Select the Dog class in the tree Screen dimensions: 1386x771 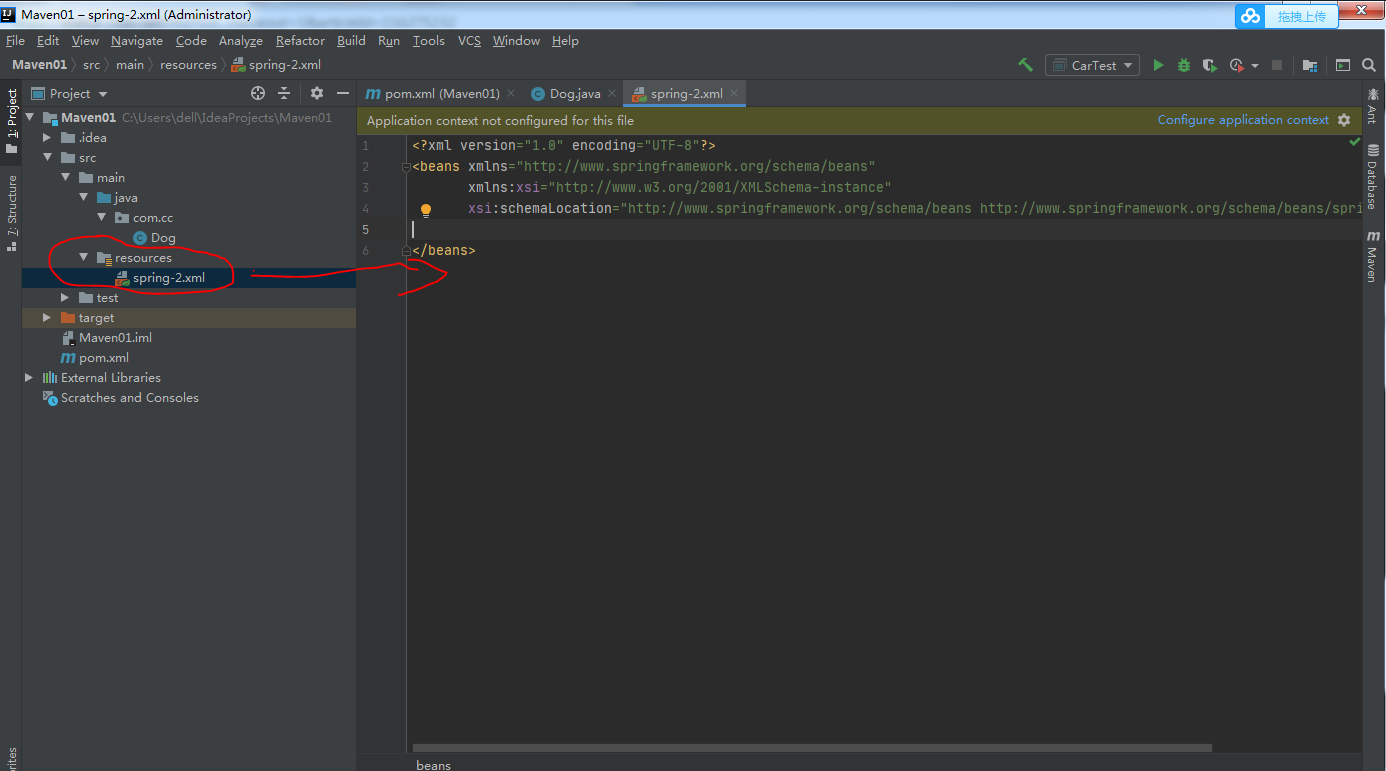(x=163, y=238)
